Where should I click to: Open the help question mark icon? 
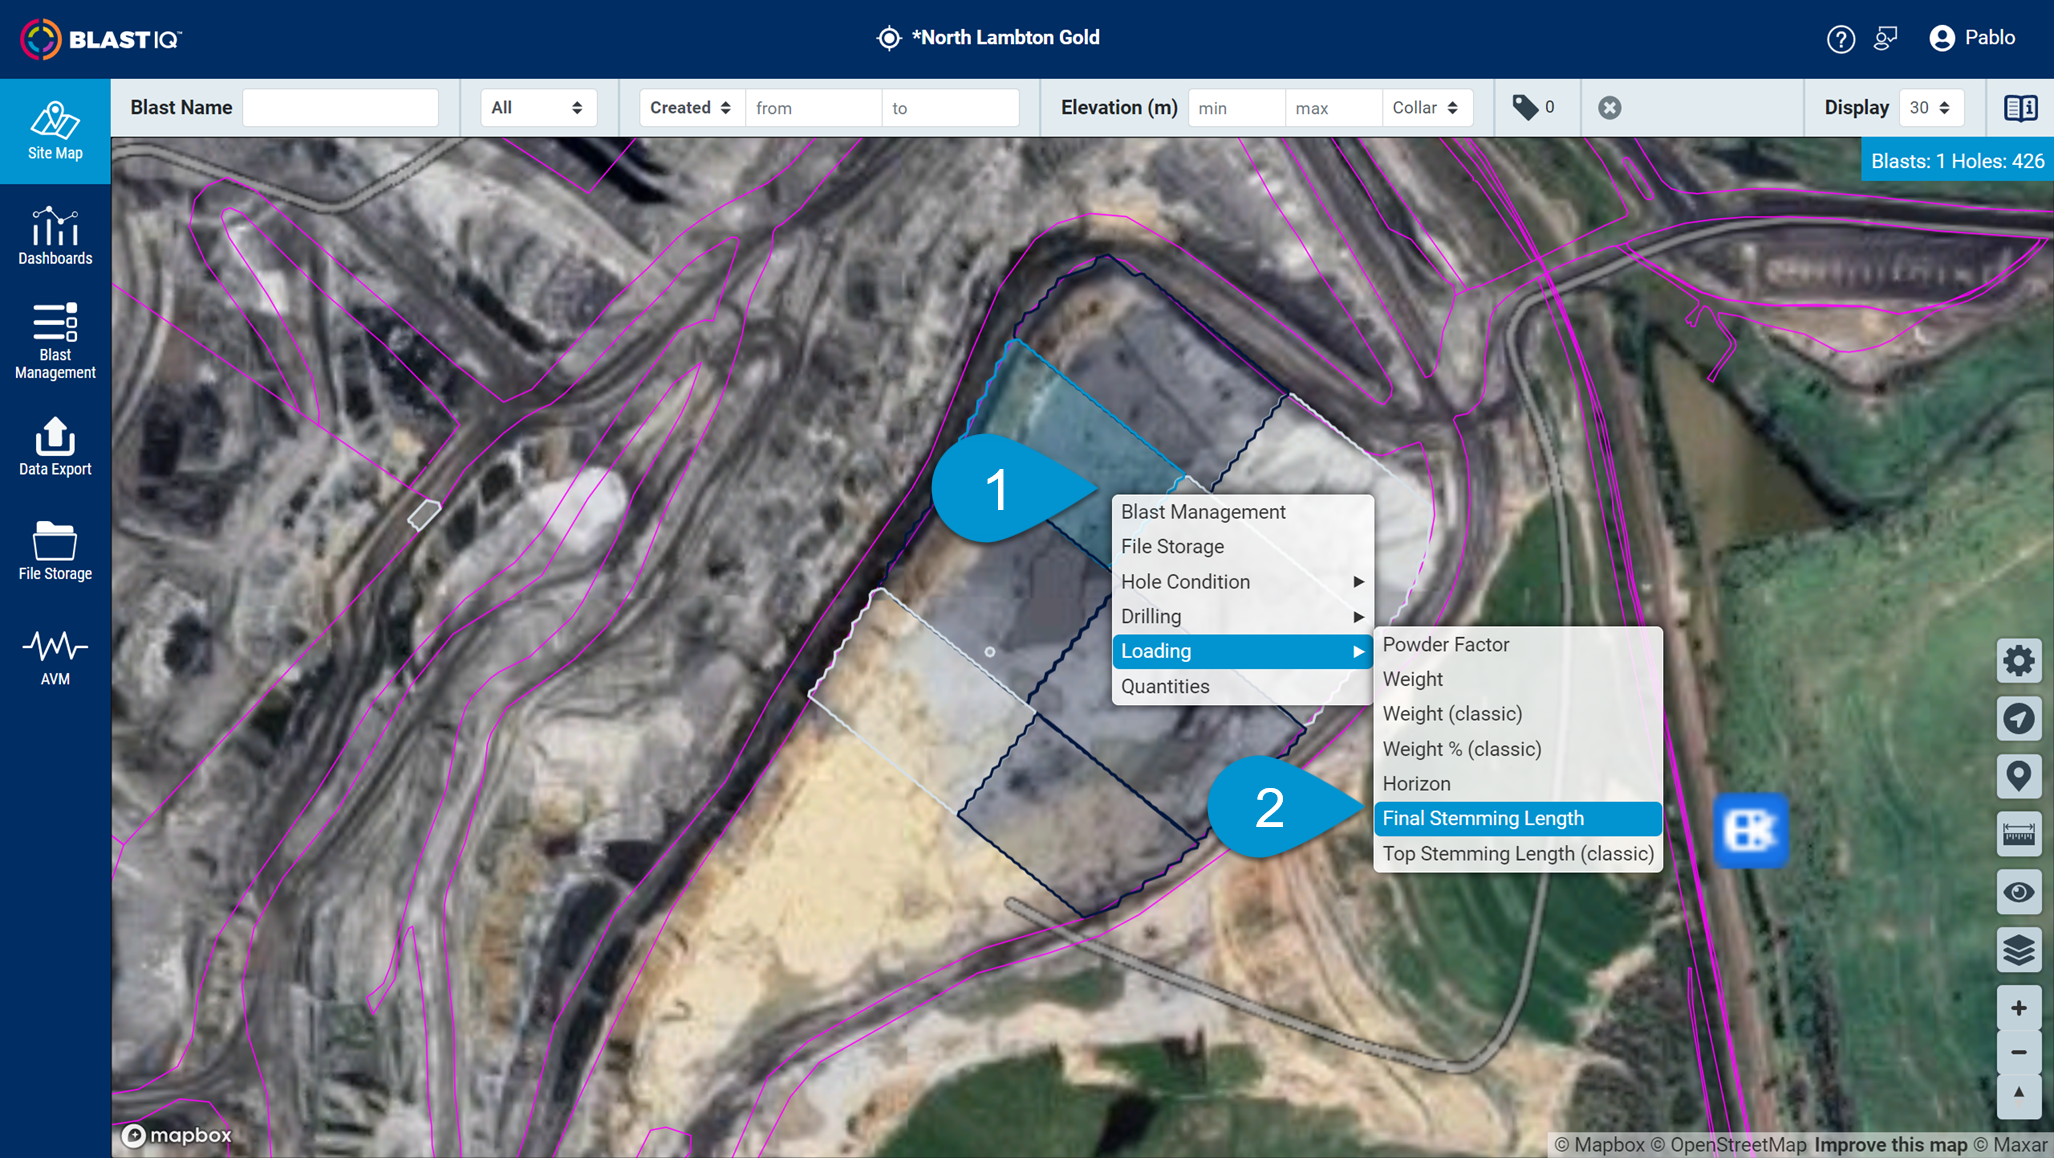[x=1840, y=39]
